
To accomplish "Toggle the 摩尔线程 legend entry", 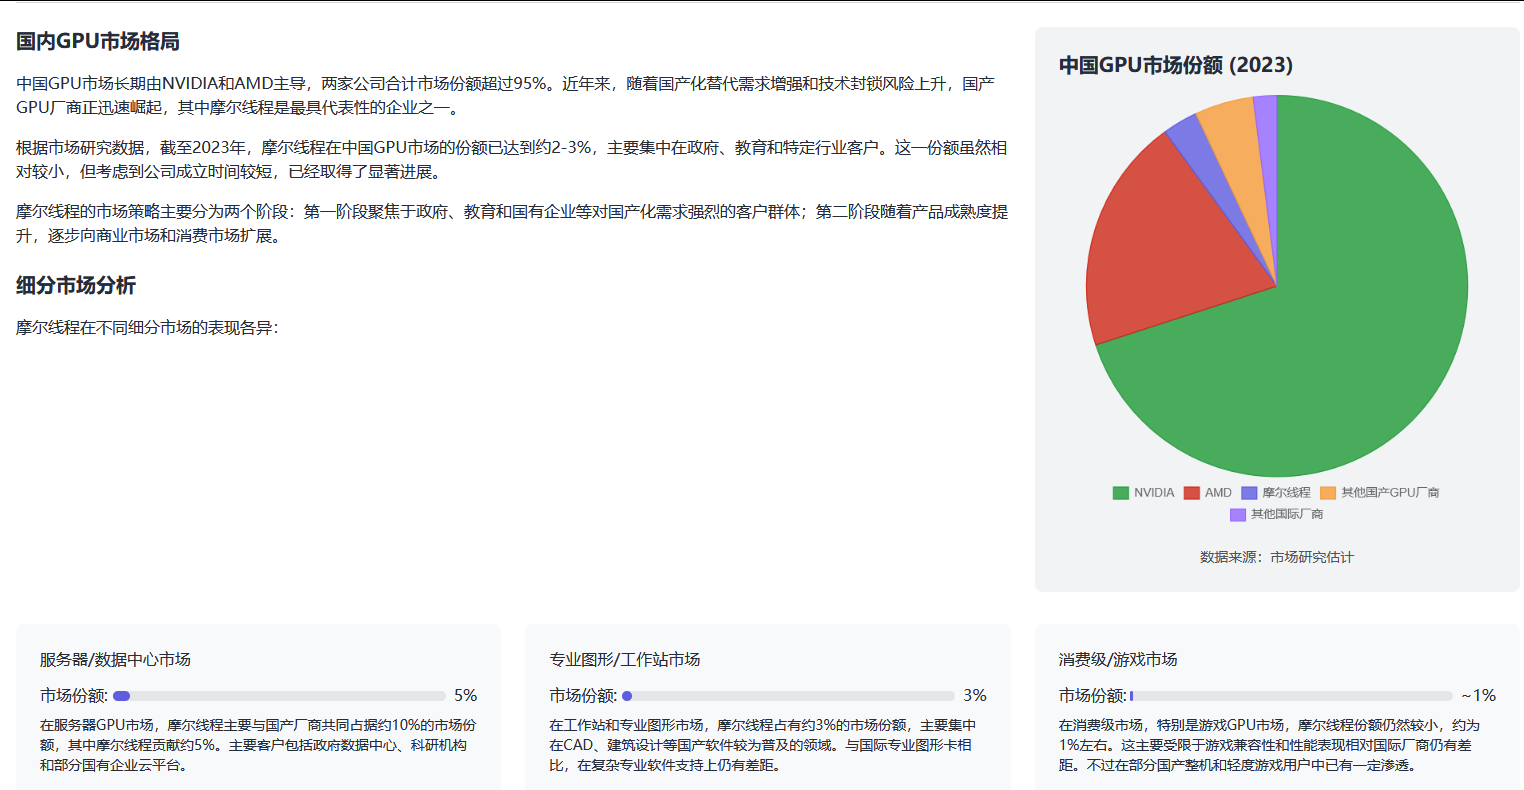I will [x=1276, y=492].
